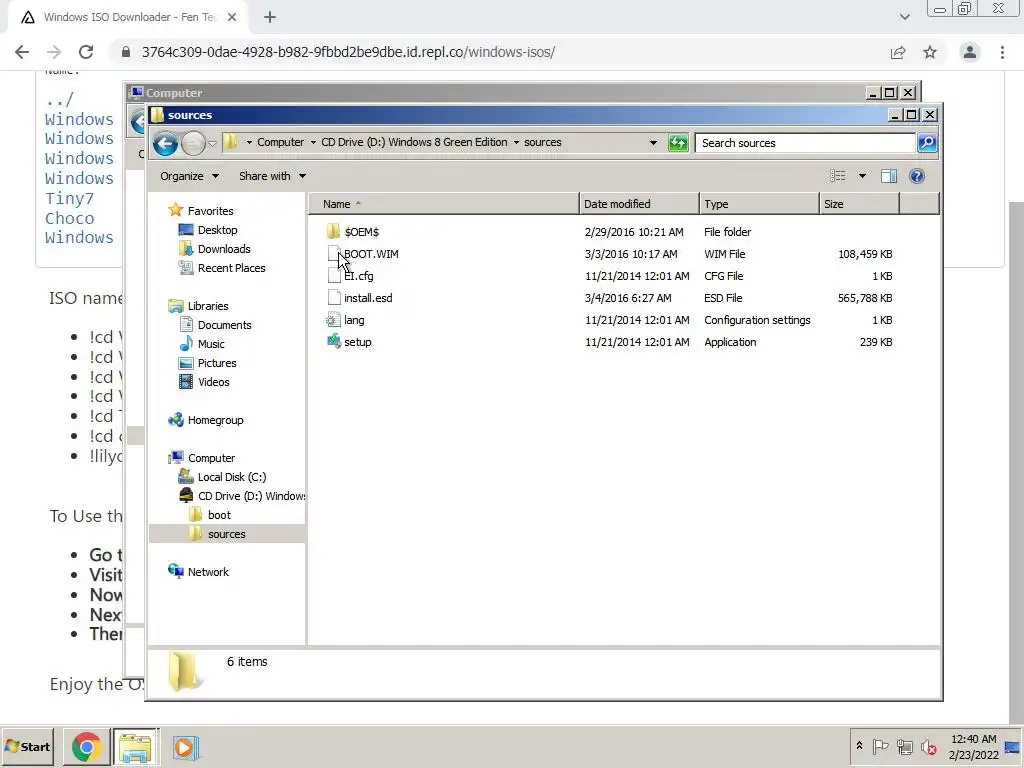This screenshot has height=768, width=1024.
Task: Bookmark this page with star icon
Action: coord(930,52)
